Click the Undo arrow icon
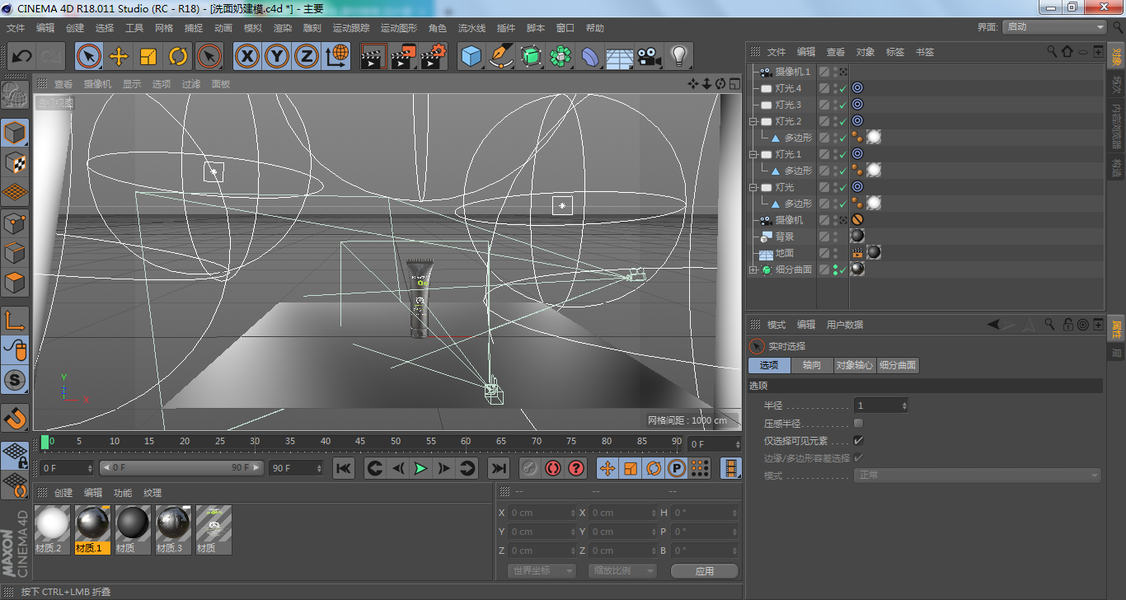This screenshot has height=600, width=1126. [22, 56]
